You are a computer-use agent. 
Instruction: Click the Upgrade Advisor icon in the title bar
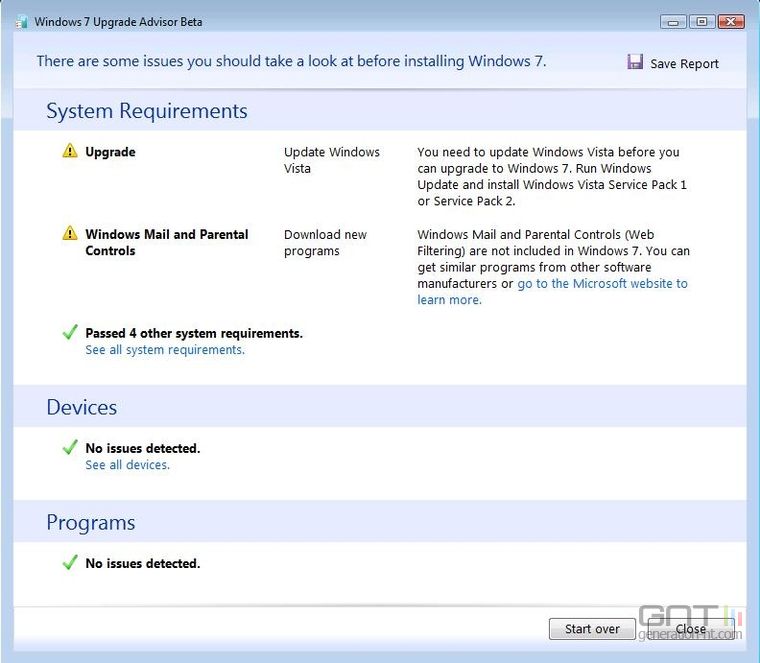(x=21, y=22)
